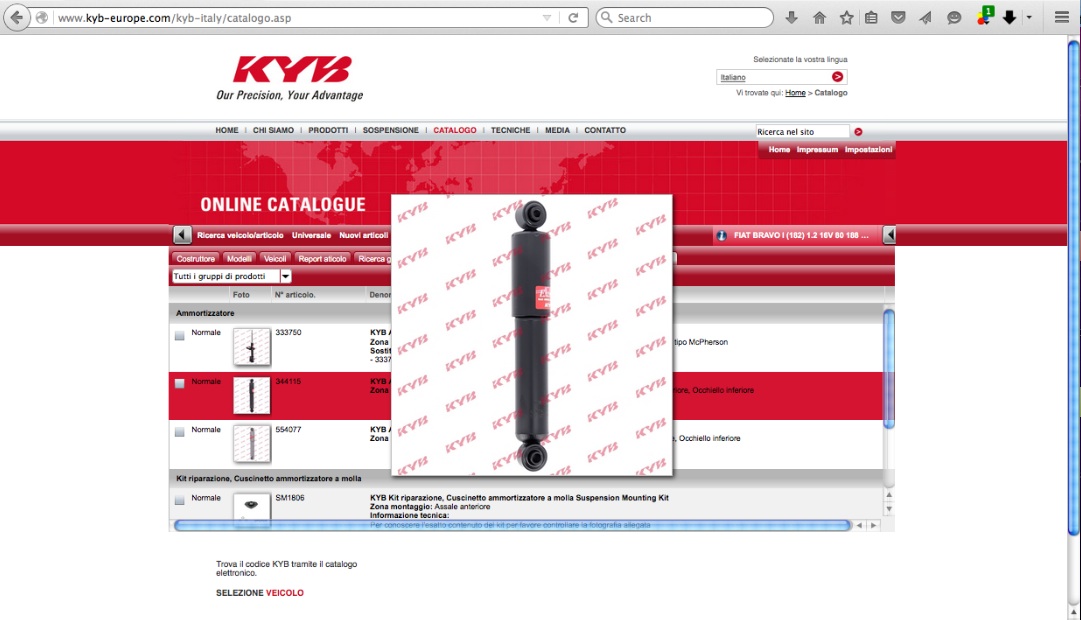Submit language selection with red arrow button
The width and height of the screenshot is (1081, 620).
(837, 77)
